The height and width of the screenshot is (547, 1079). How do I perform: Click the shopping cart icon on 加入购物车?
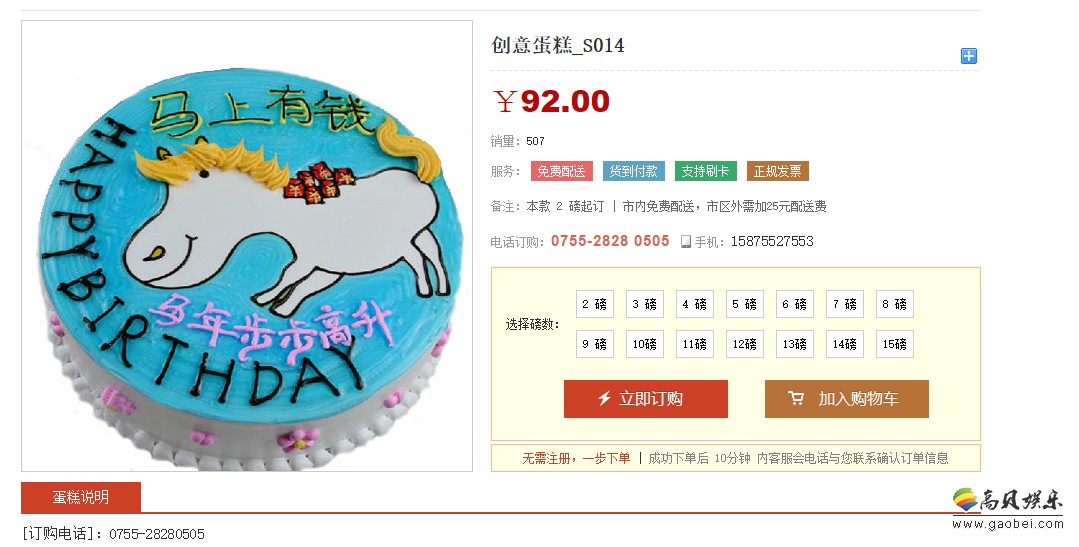(796, 398)
